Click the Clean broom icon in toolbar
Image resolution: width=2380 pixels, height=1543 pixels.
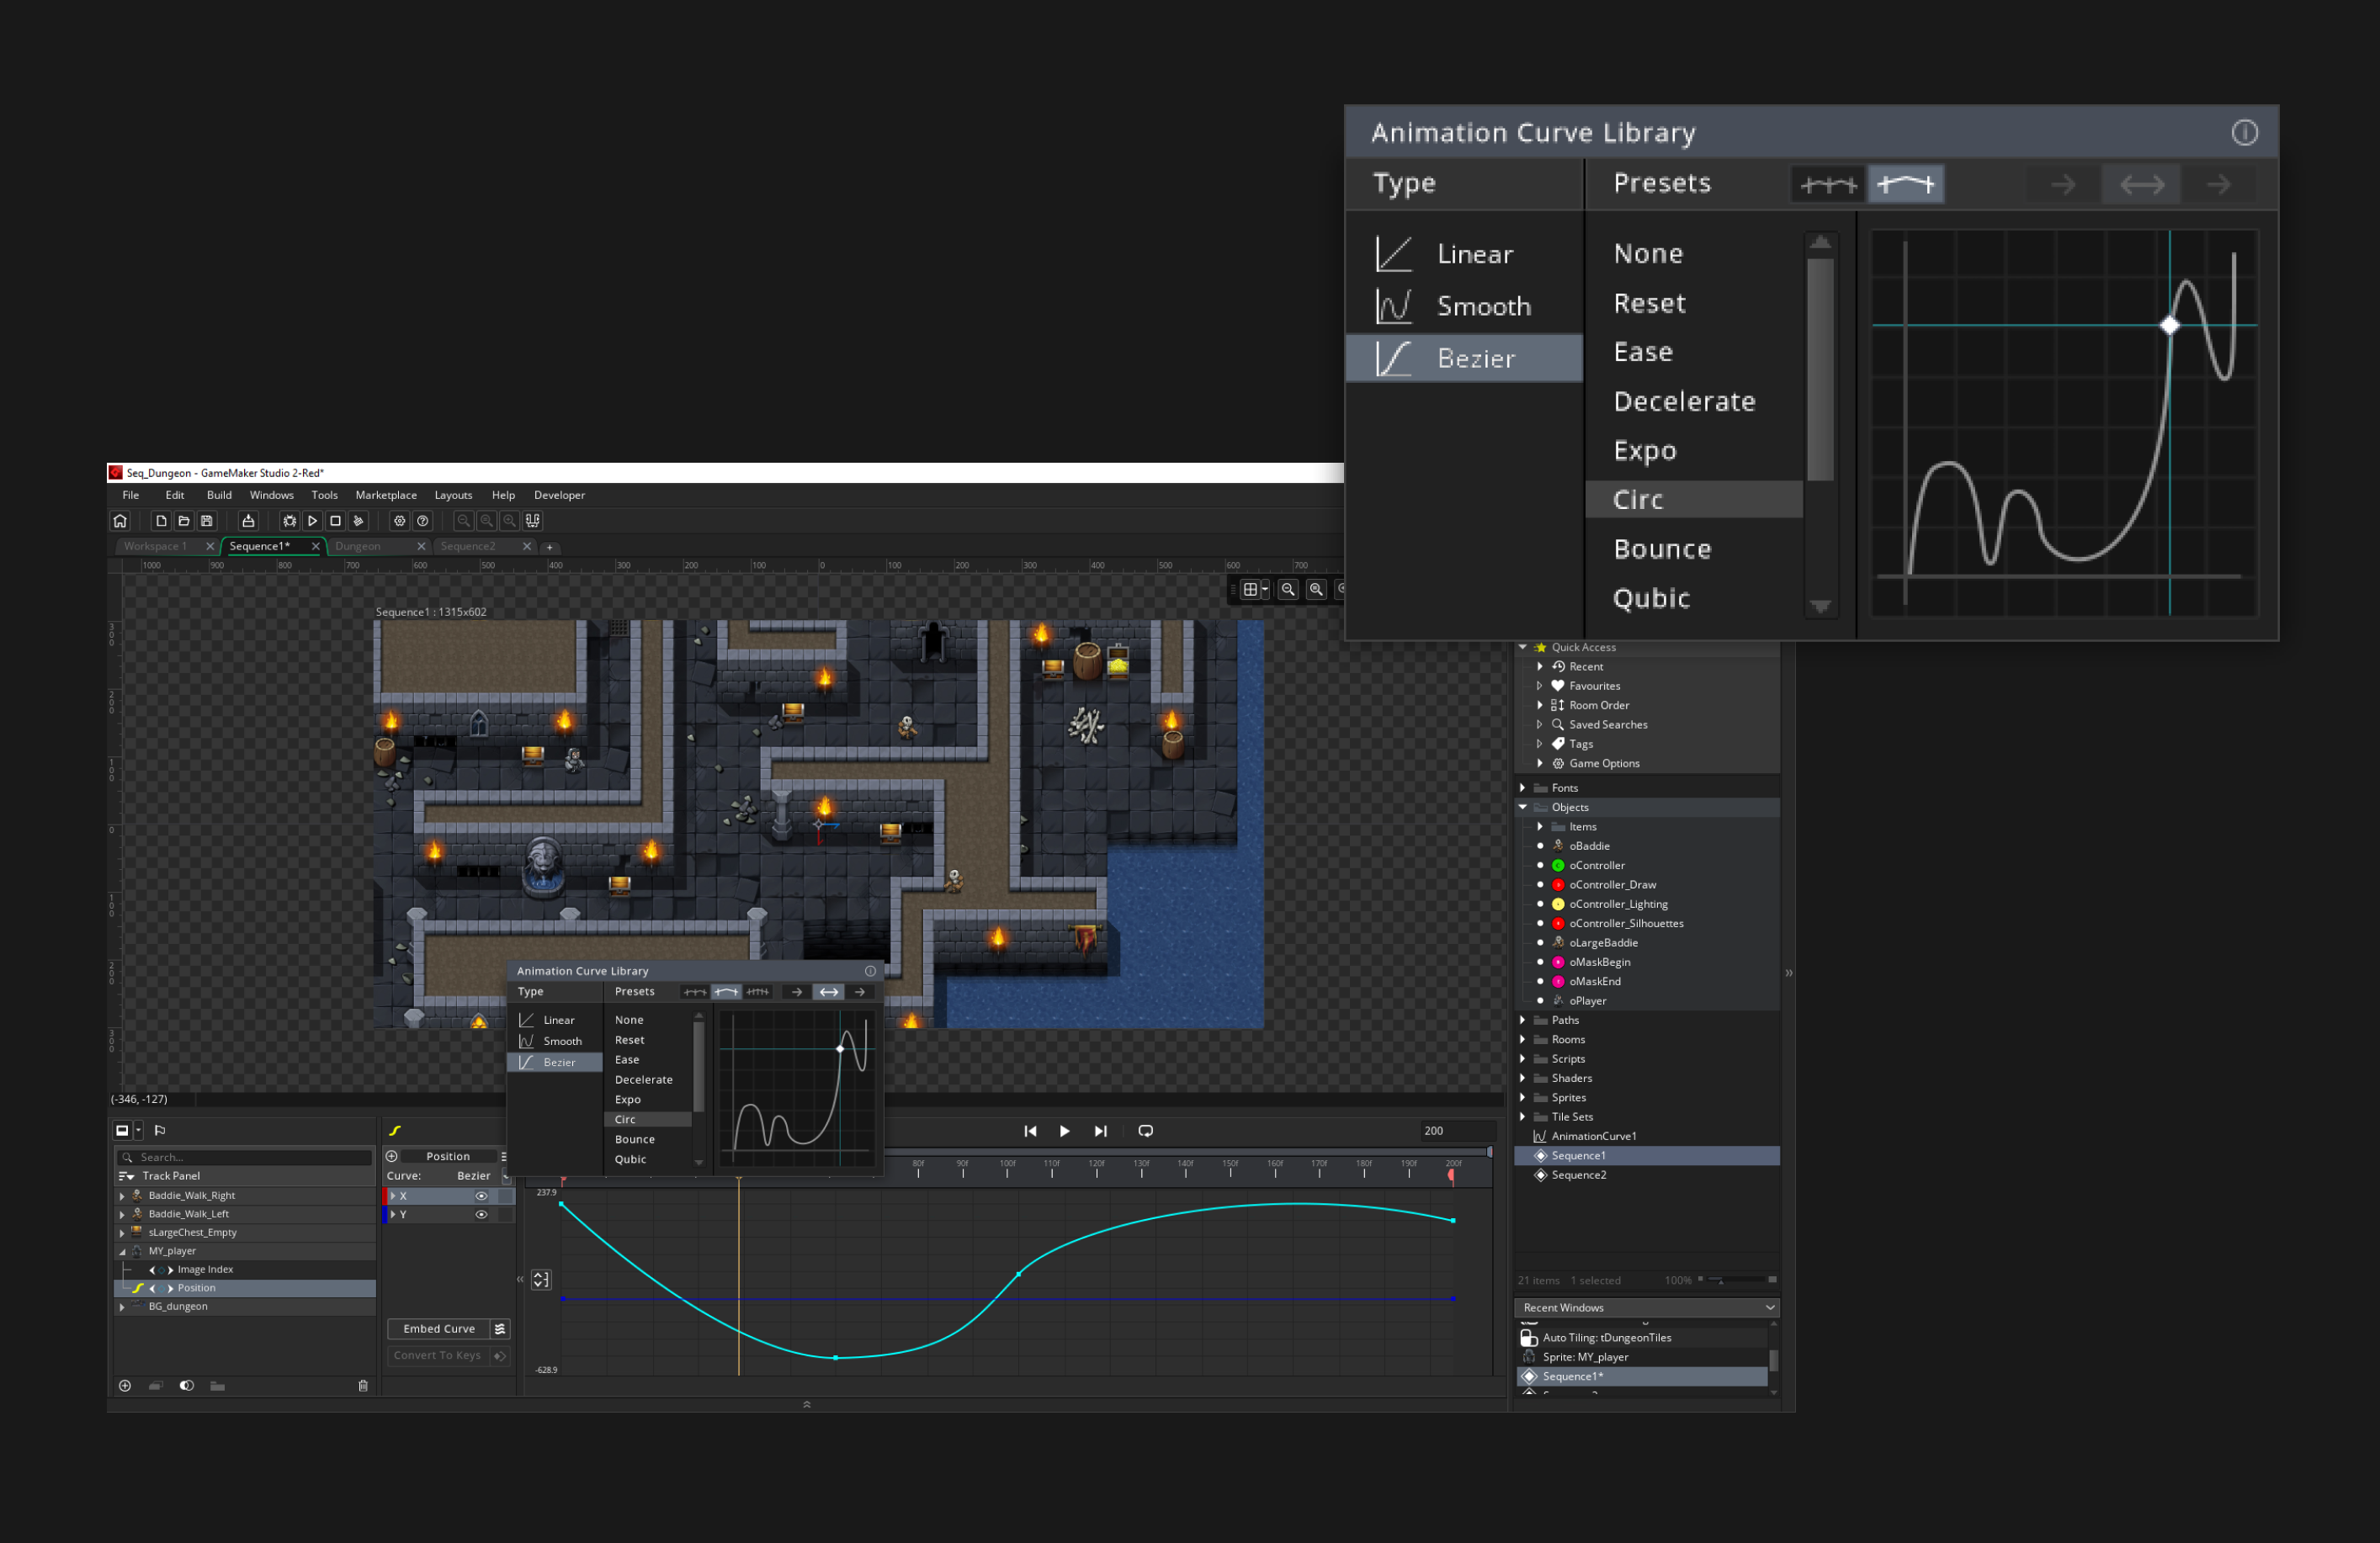[358, 521]
